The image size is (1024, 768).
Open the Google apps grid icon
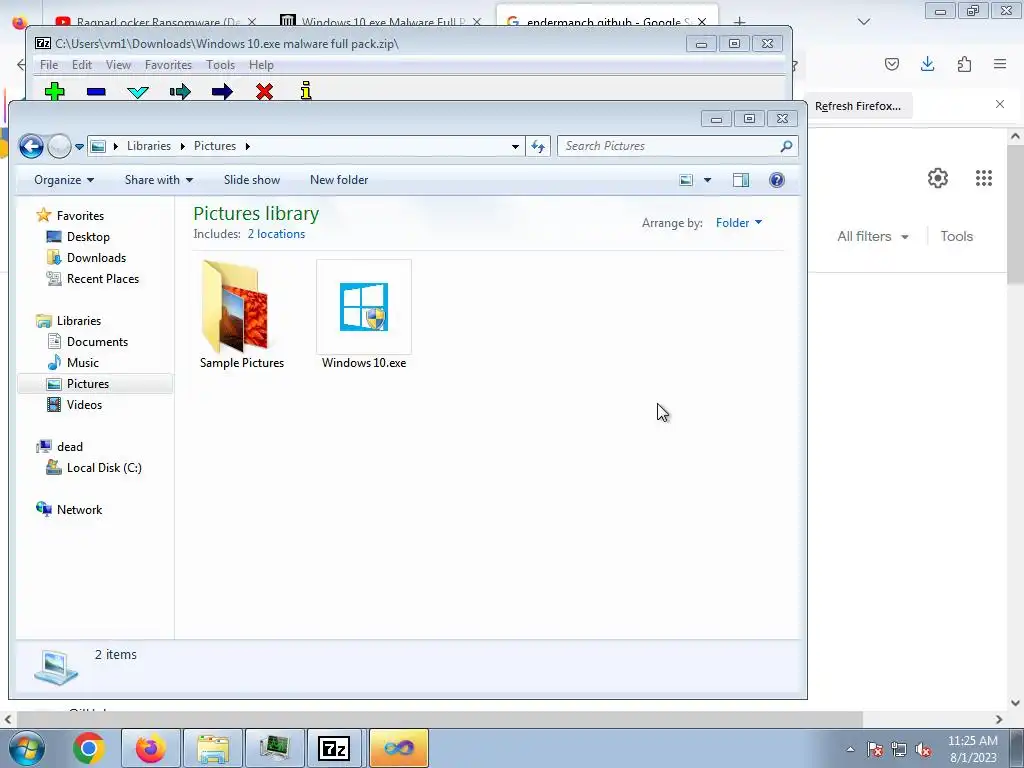point(984,178)
